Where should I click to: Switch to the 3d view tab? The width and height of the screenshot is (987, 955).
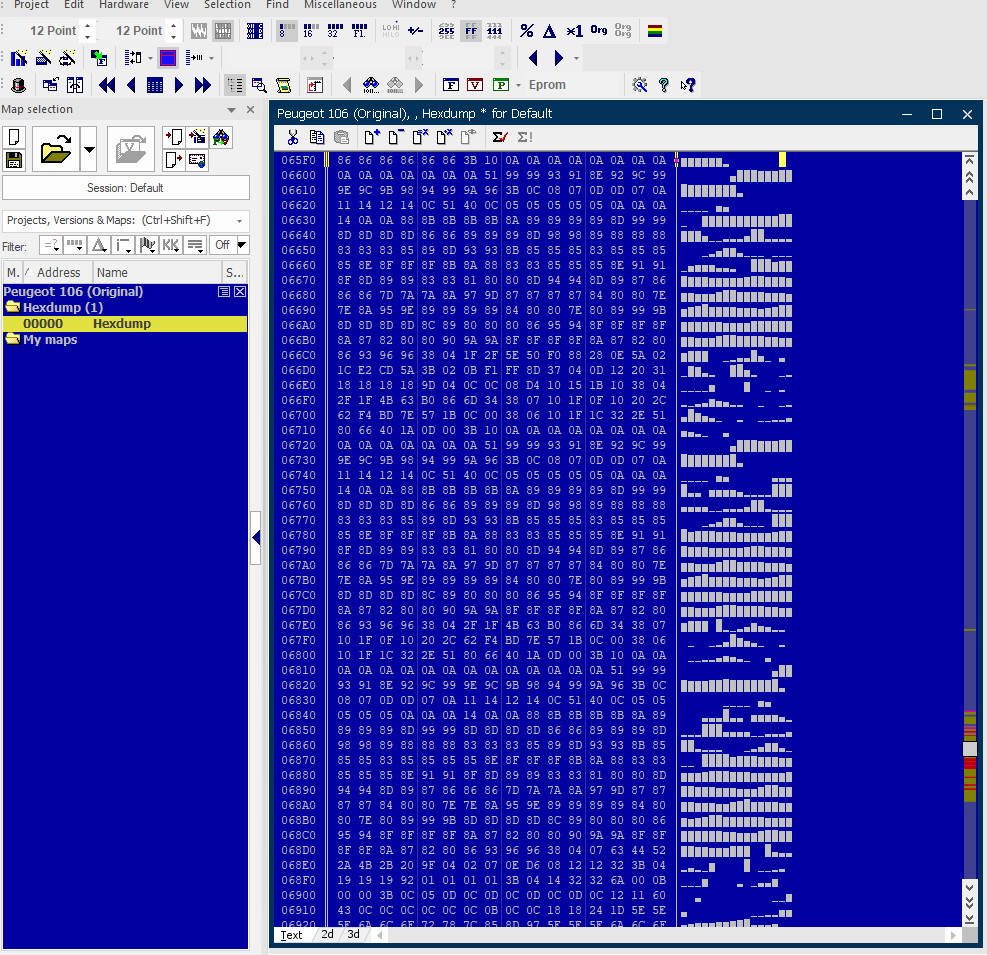click(x=353, y=935)
